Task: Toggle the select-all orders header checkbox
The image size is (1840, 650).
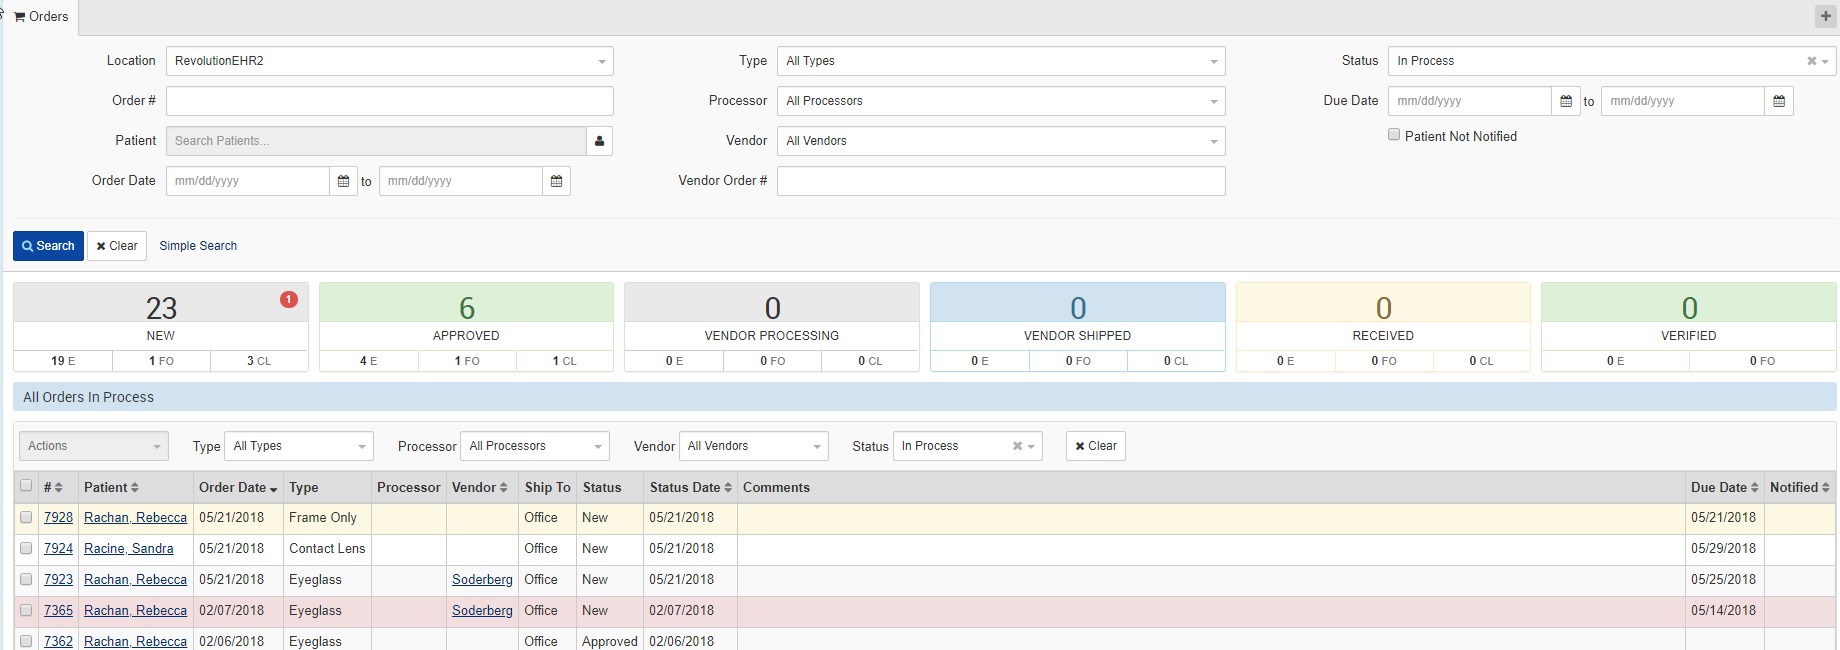Action: pos(26,486)
